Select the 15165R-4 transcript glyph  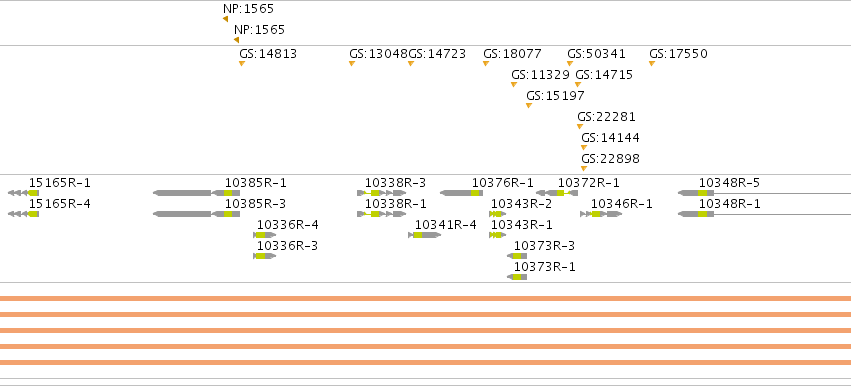[x=23, y=214]
